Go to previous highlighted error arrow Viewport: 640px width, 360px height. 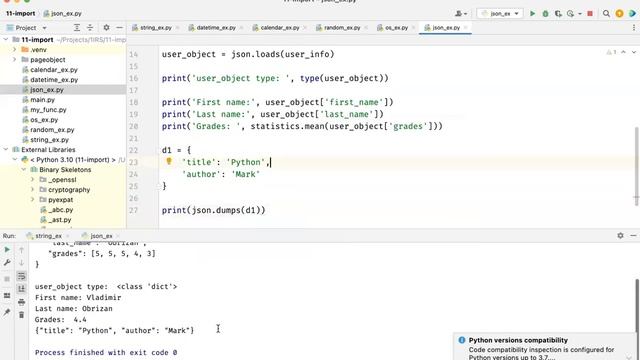click(x=623, y=52)
